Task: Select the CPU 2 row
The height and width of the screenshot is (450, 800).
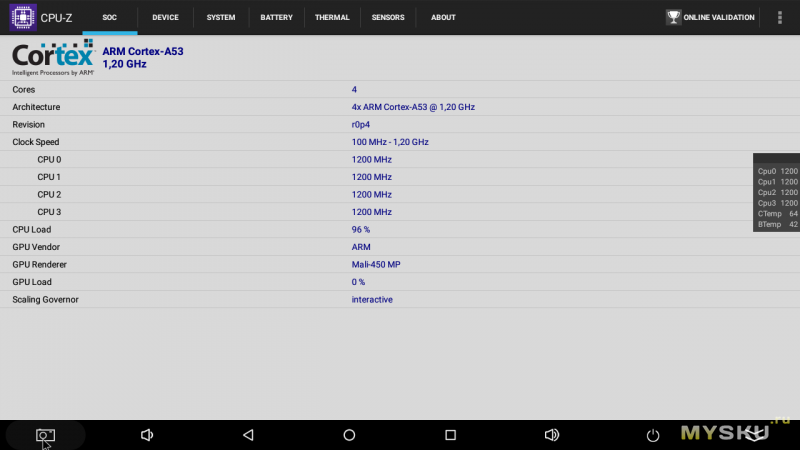Action: point(400,194)
